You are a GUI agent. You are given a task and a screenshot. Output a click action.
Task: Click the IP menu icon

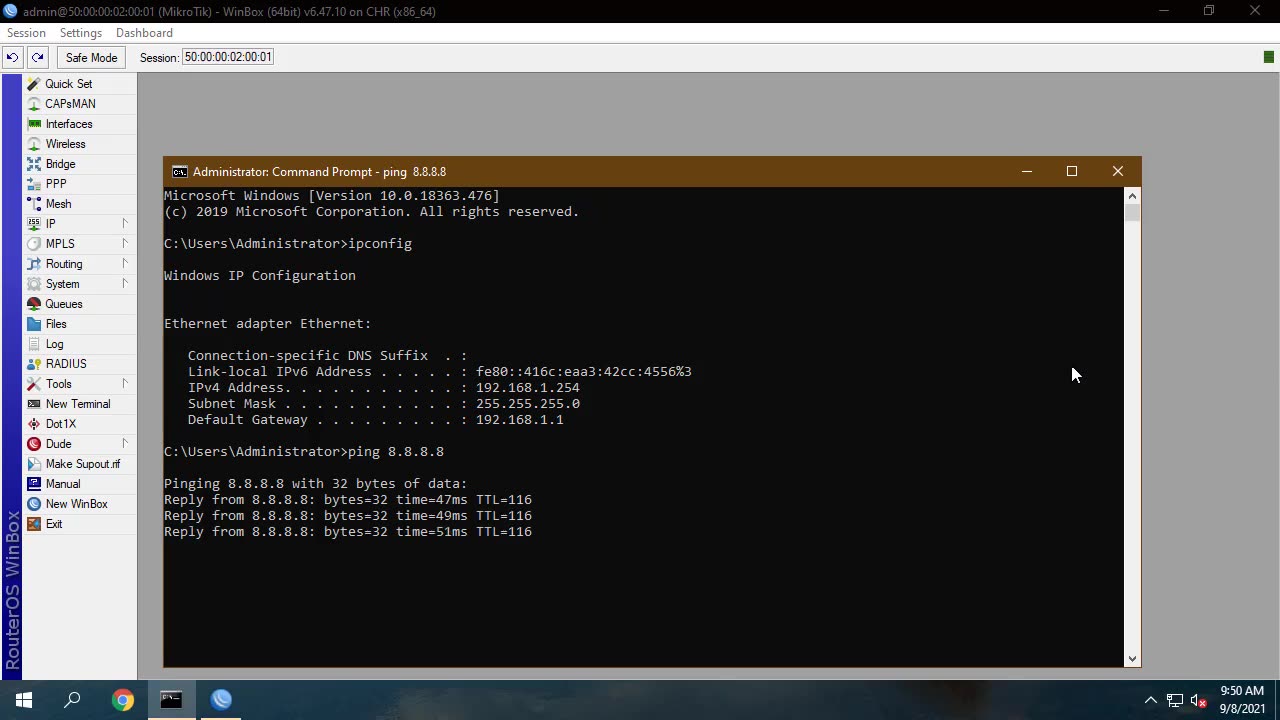coord(34,224)
